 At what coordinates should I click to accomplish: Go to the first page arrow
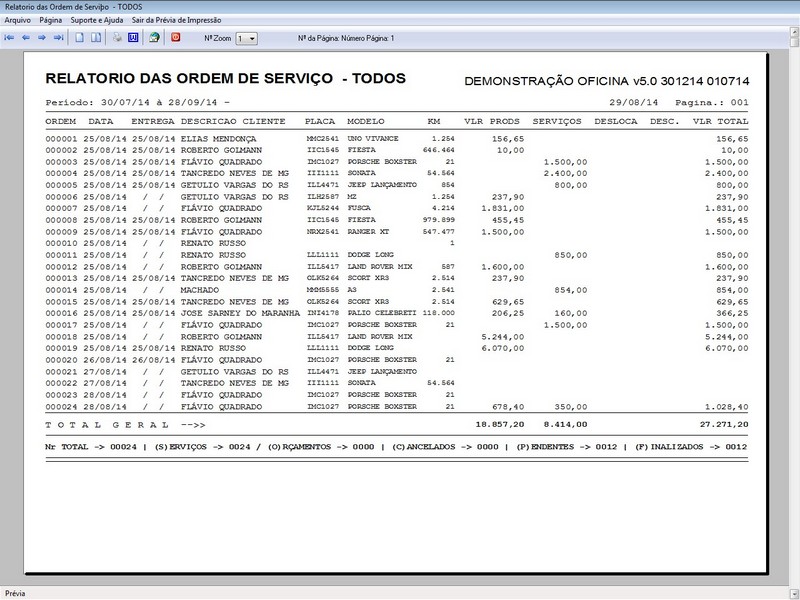(x=9, y=38)
